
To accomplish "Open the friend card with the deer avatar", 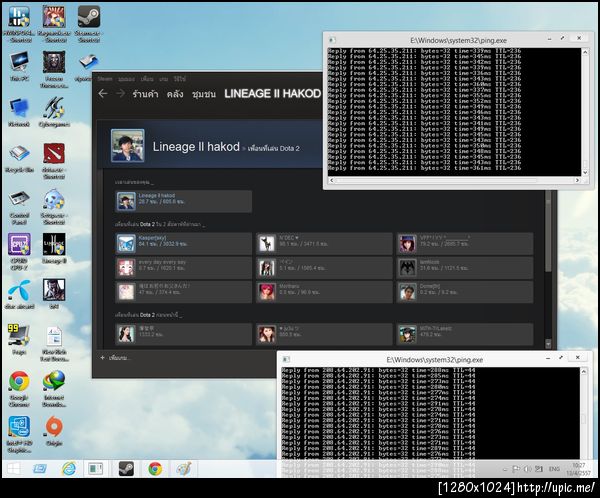I will [324, 243].
